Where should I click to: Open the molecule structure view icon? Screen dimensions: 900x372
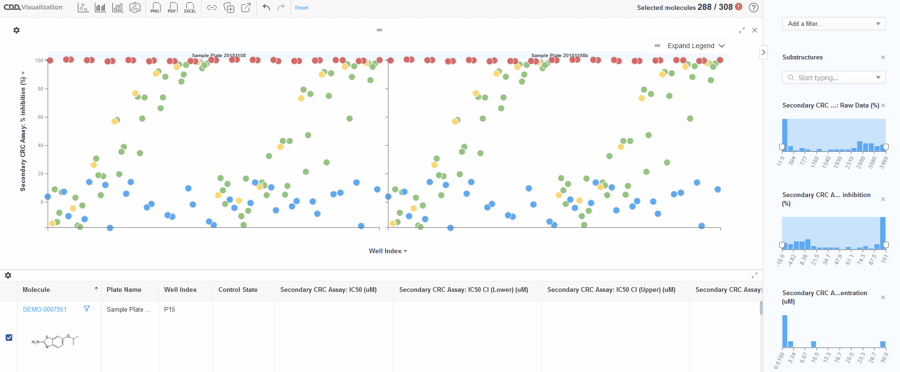point(135,7)
